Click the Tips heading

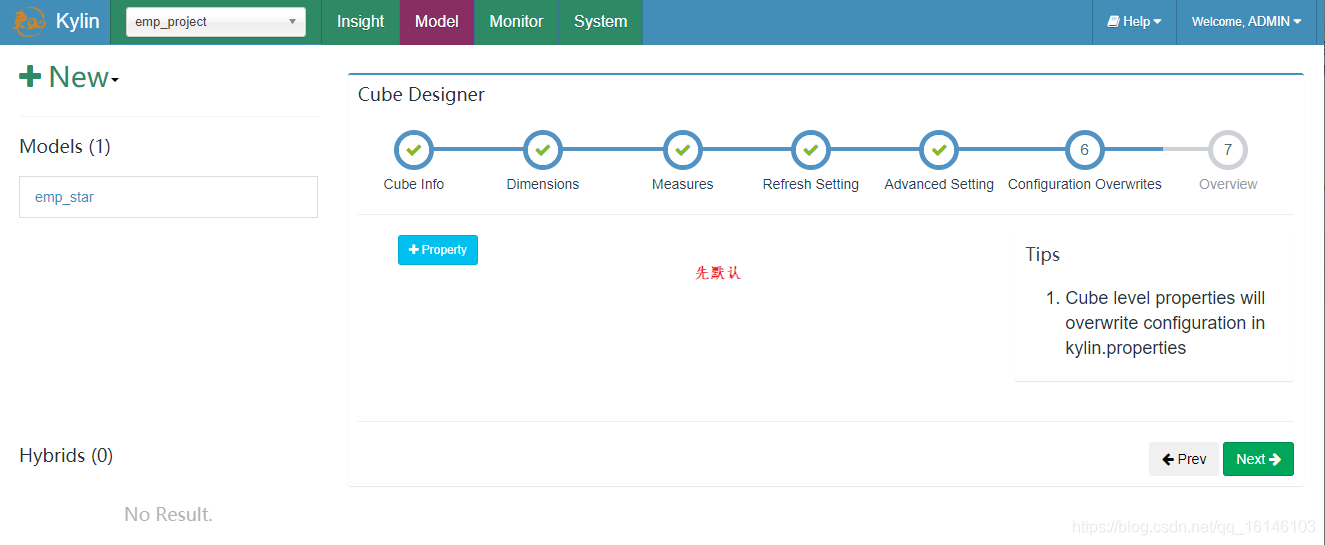point(1042,254)
